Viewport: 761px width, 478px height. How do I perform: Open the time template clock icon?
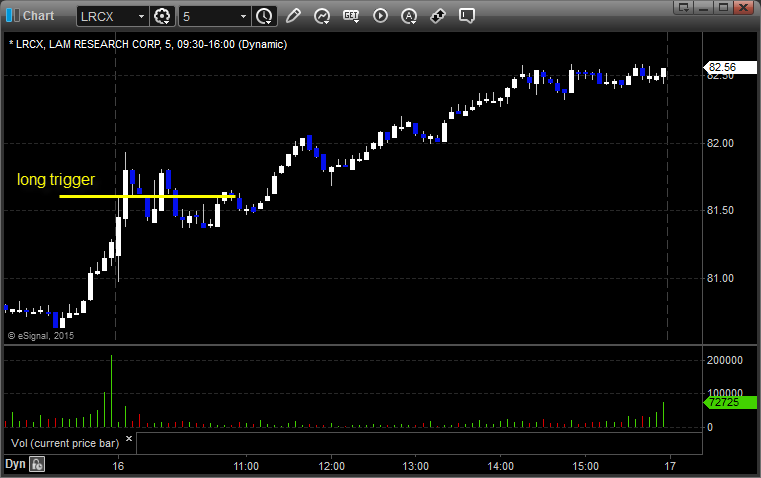point(265,16)
